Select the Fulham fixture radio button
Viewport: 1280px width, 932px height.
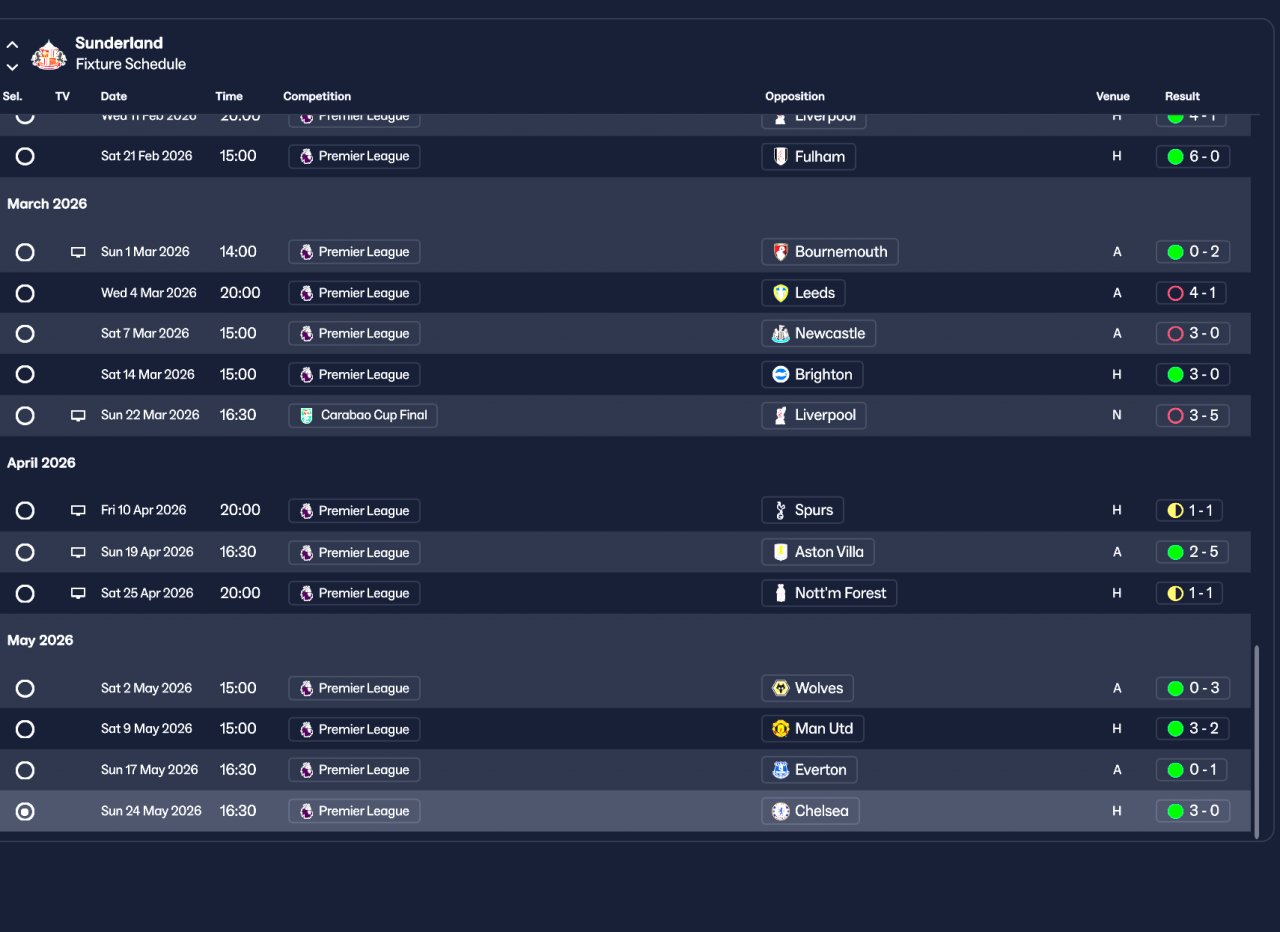25,156
